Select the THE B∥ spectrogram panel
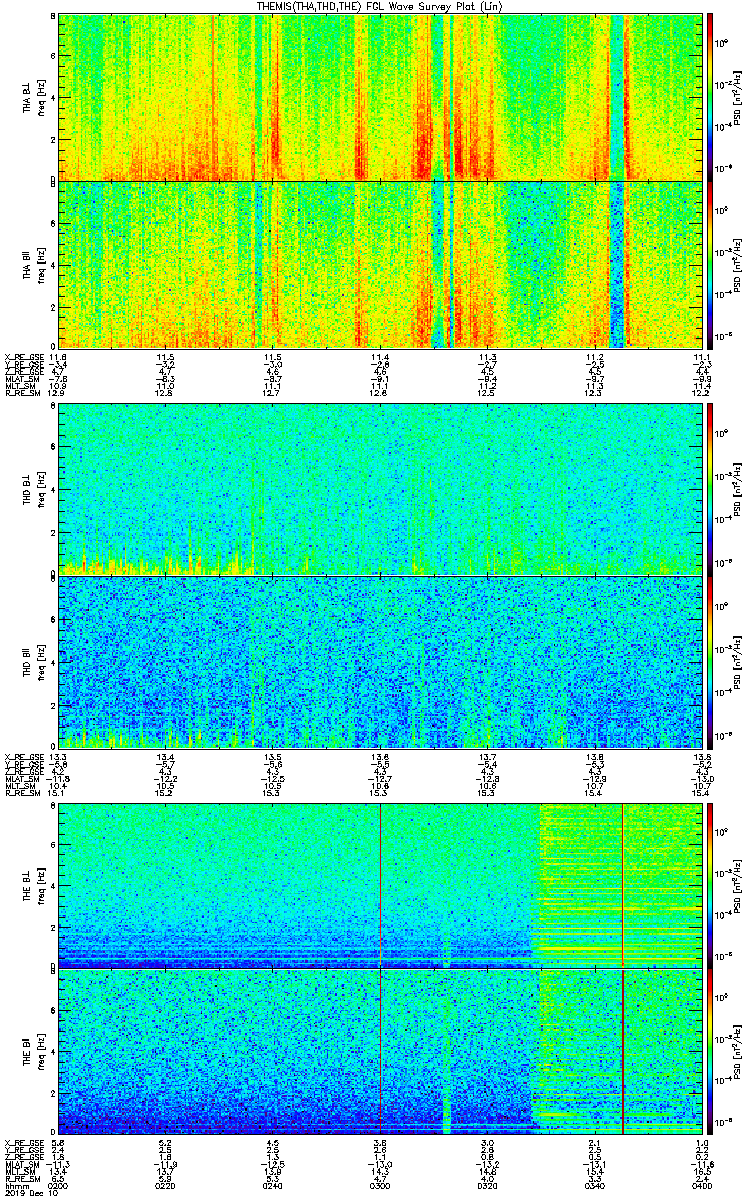The width and height of the screenshot is (750, 1200). coord(380,1050)
